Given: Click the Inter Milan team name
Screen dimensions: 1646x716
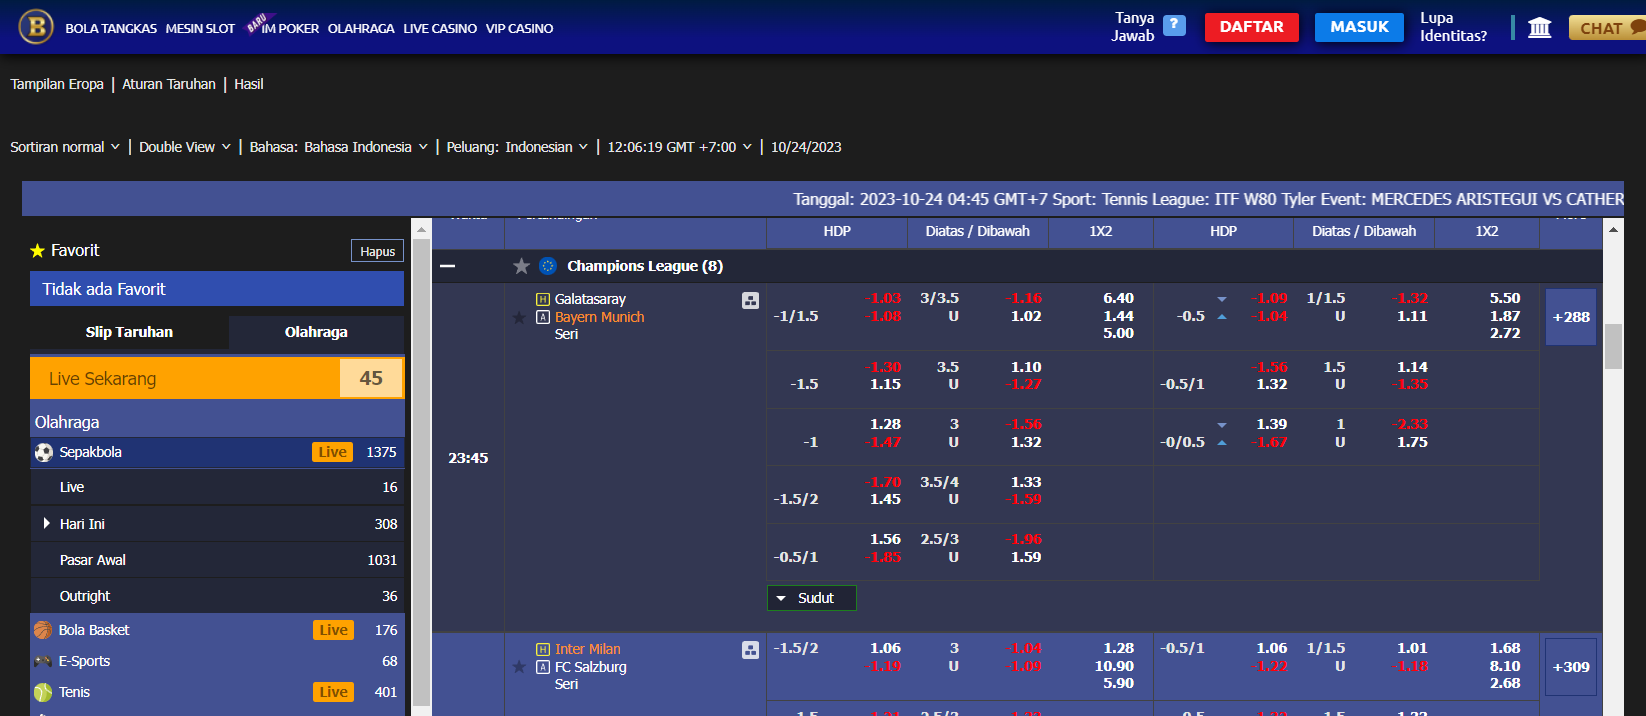Looking at the screenshot, I should (587, 649).
